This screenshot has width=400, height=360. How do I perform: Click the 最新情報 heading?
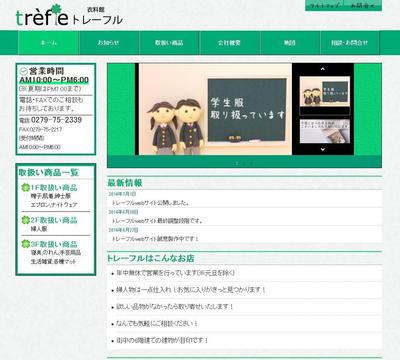pos(125,183)
